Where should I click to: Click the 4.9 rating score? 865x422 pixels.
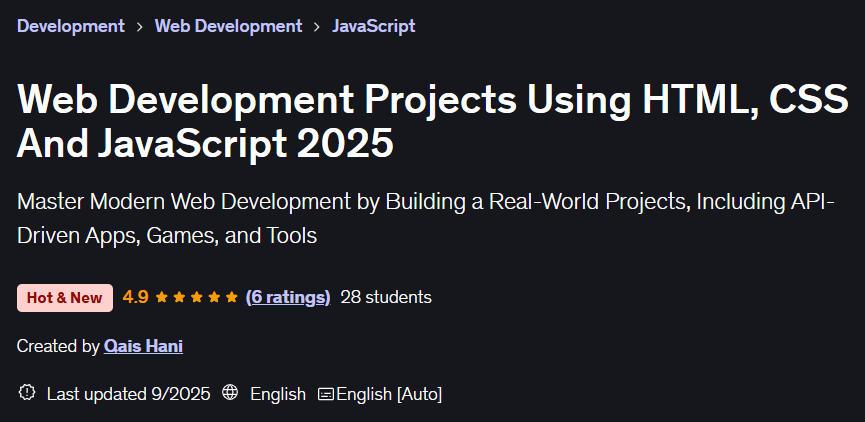tap(135, 298)
